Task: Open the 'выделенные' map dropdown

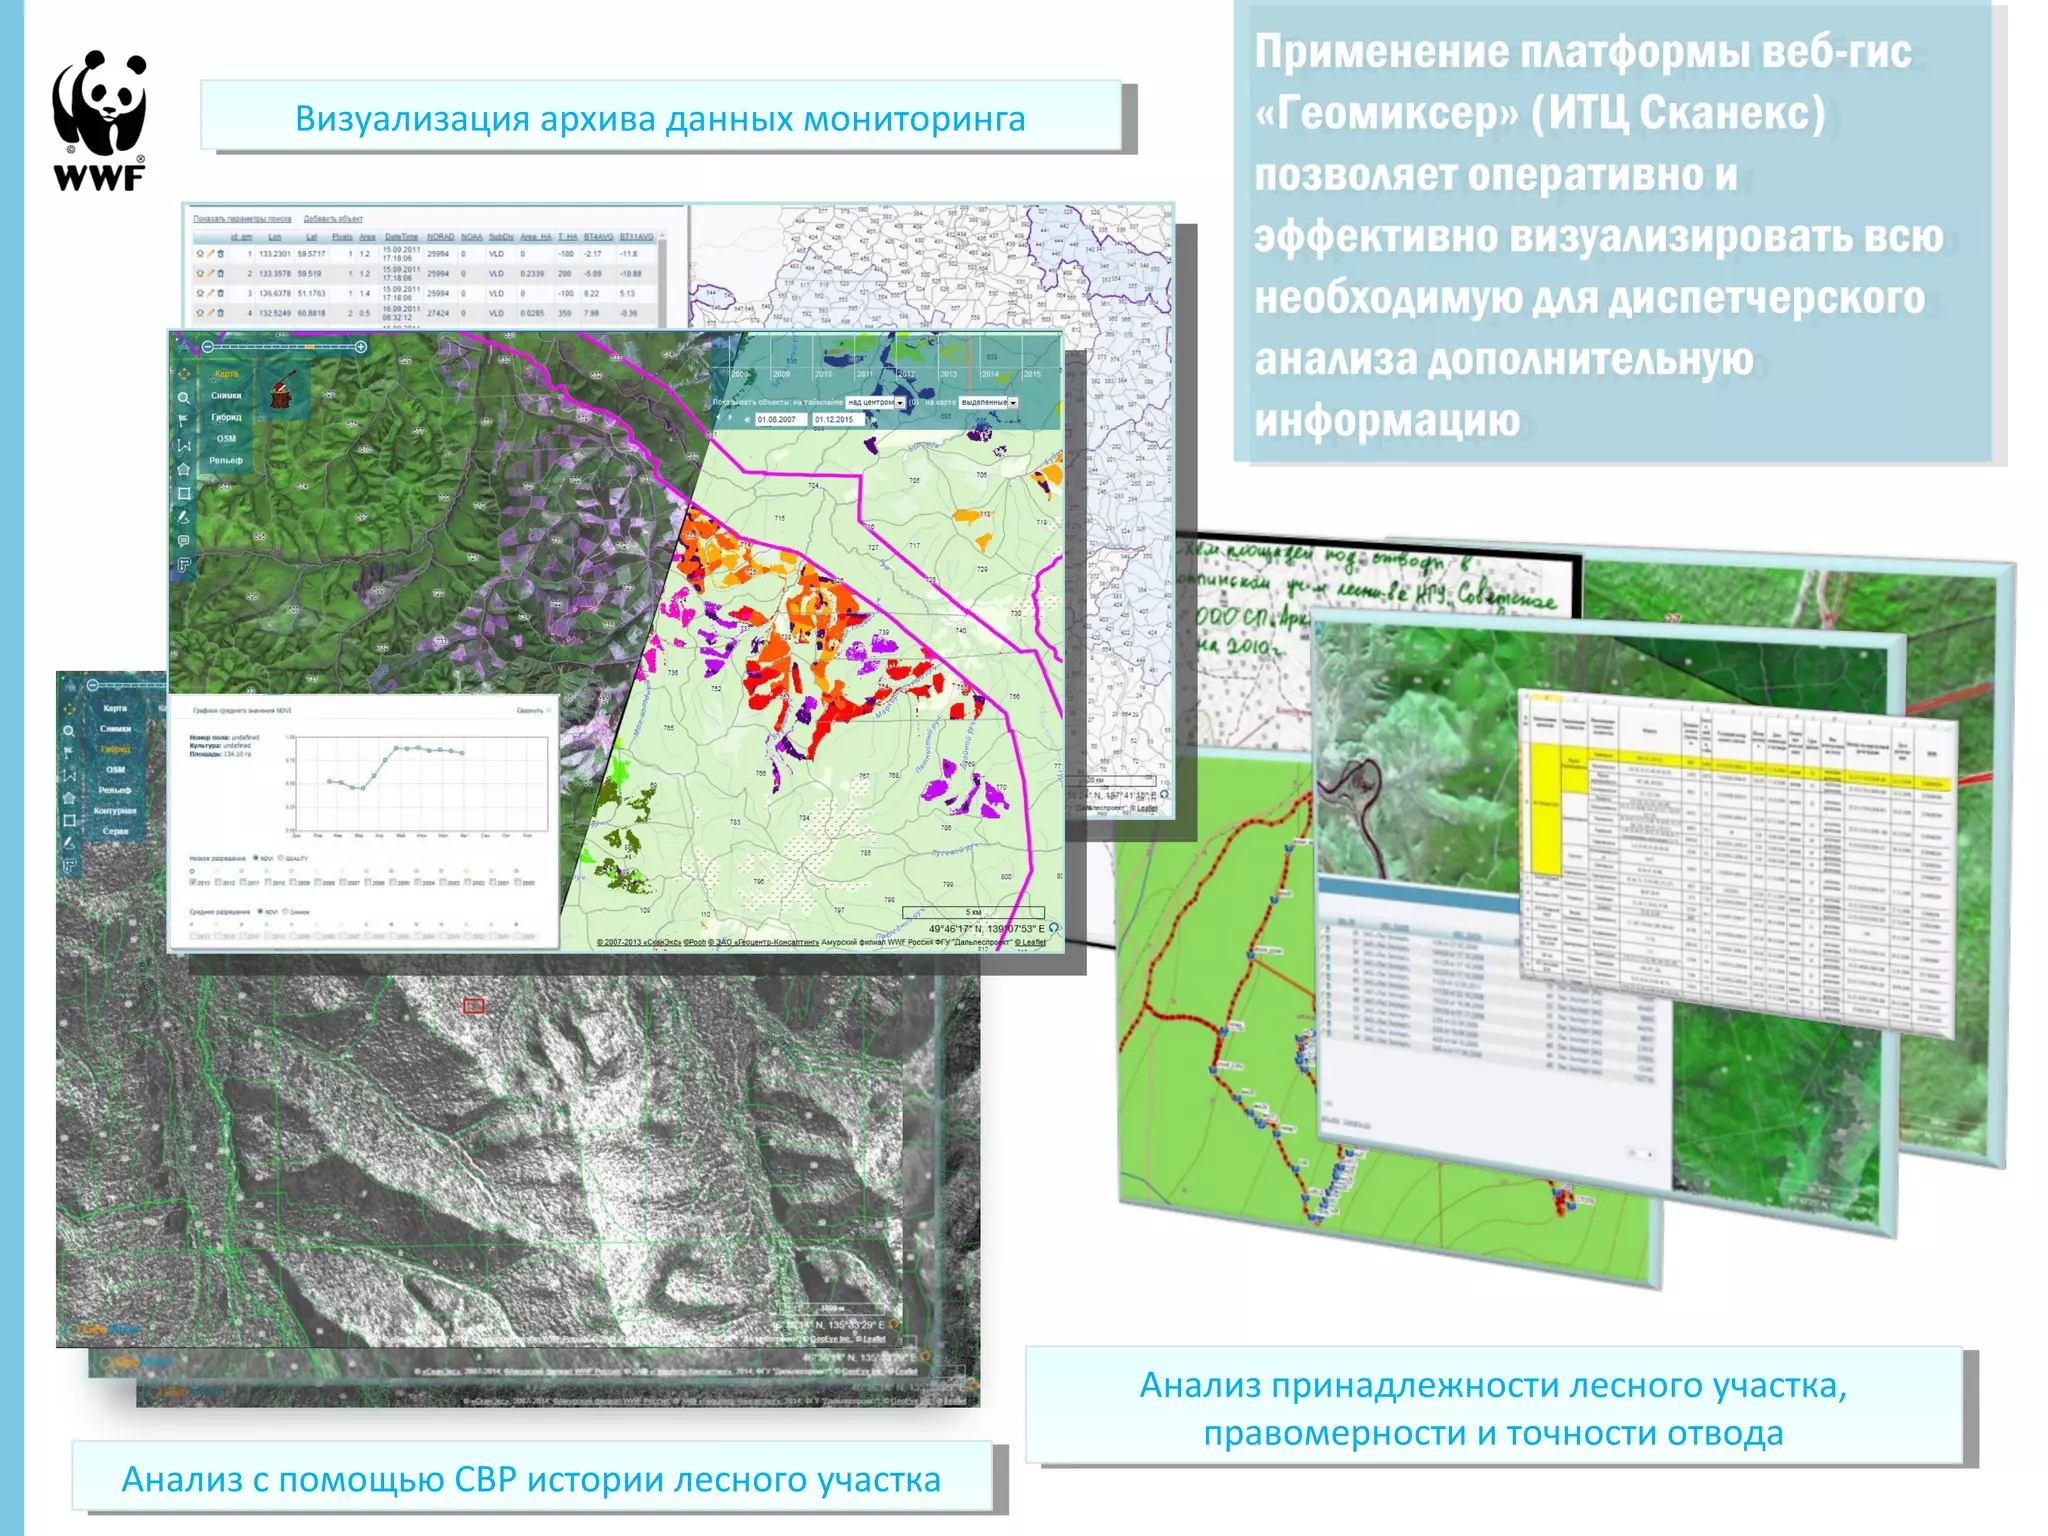Action: point(988,402)
